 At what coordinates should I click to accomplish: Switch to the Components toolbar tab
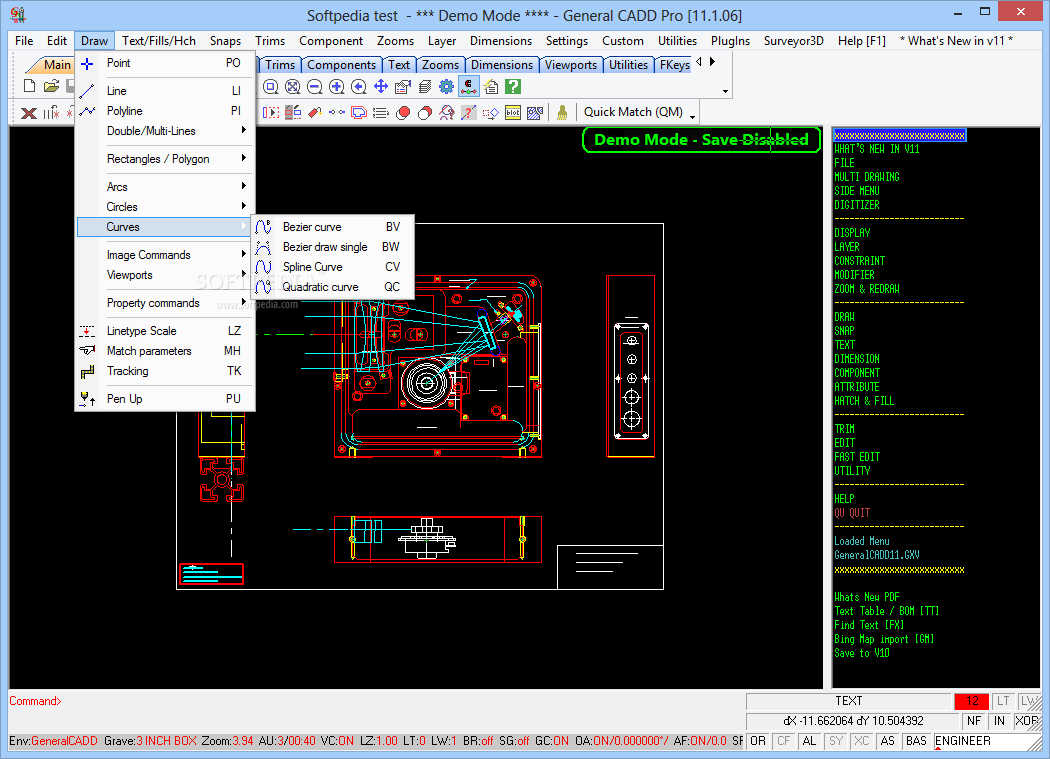[342, 65]
